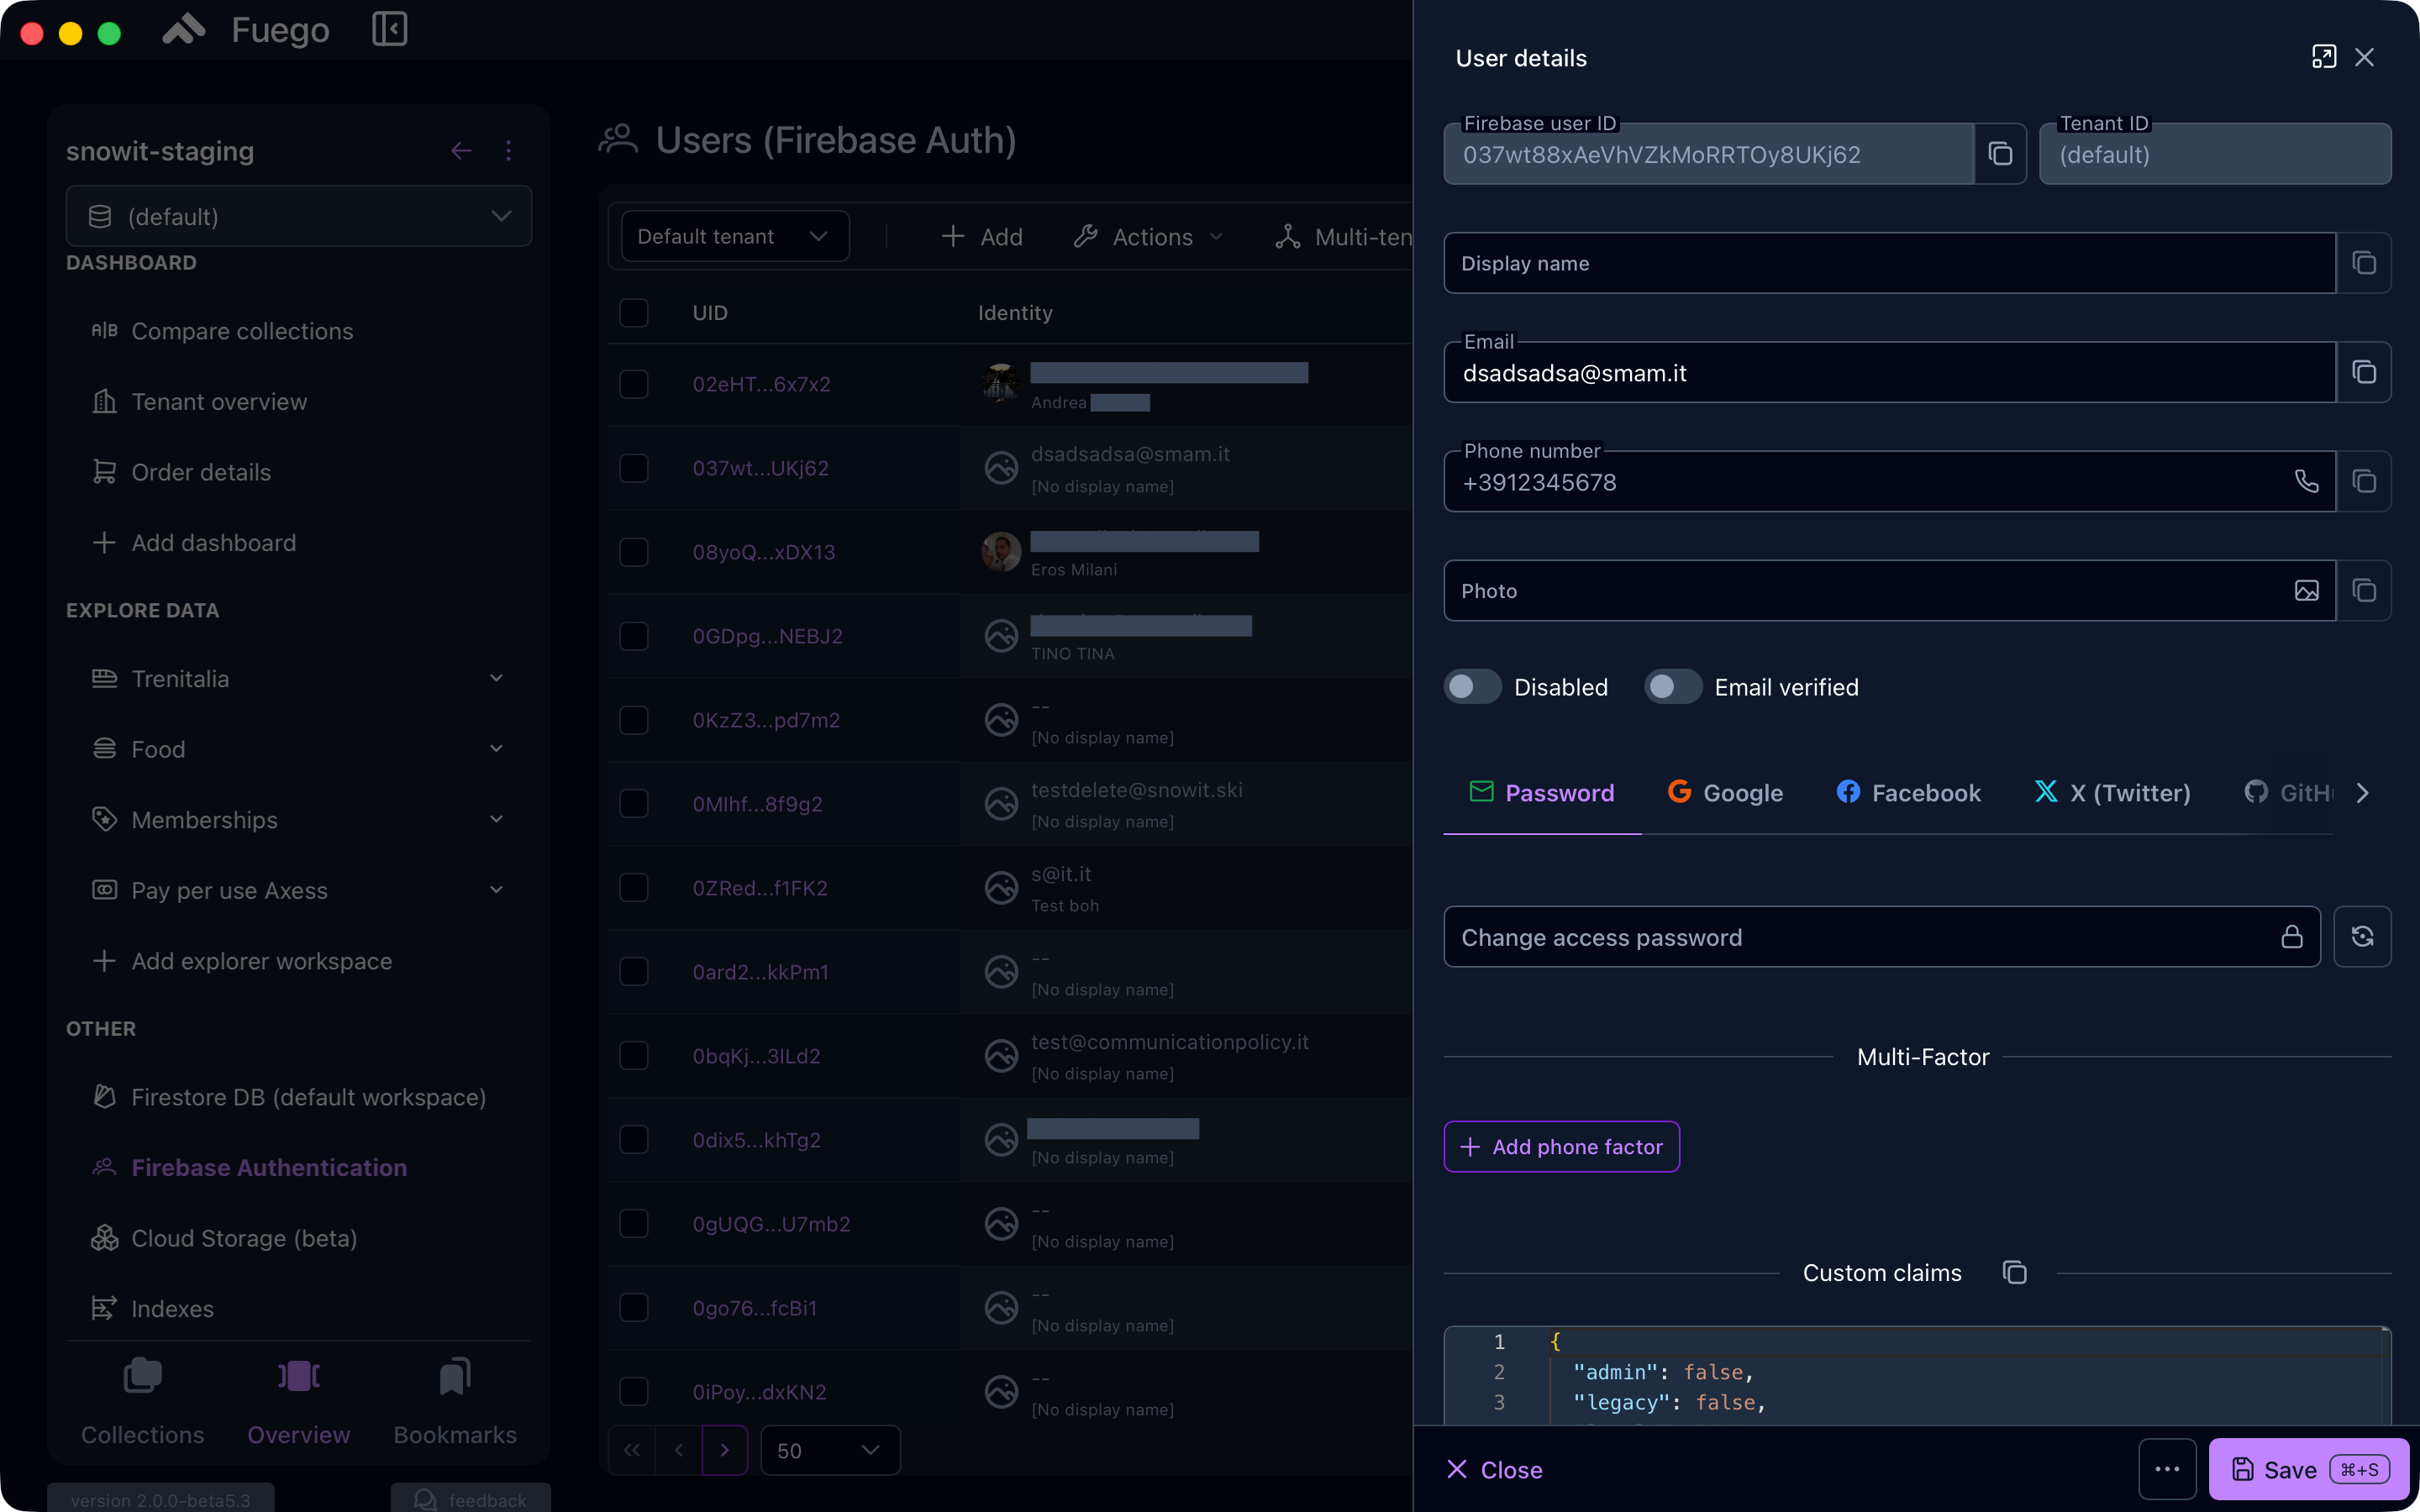This screenshot has height=1512, width=2420.
Task: Jump to first page of users
Action: tap(632, 1450)
